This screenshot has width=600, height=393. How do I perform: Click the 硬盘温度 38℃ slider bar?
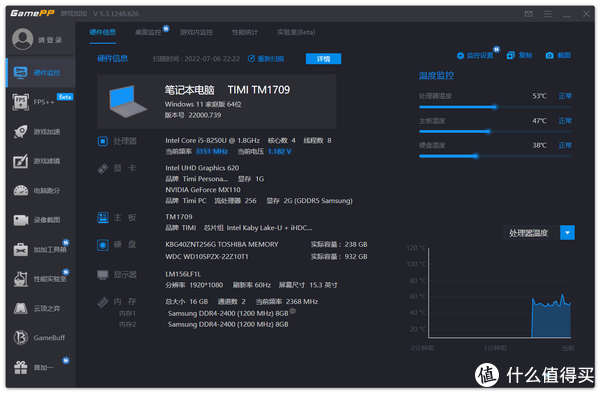(495, 156)
